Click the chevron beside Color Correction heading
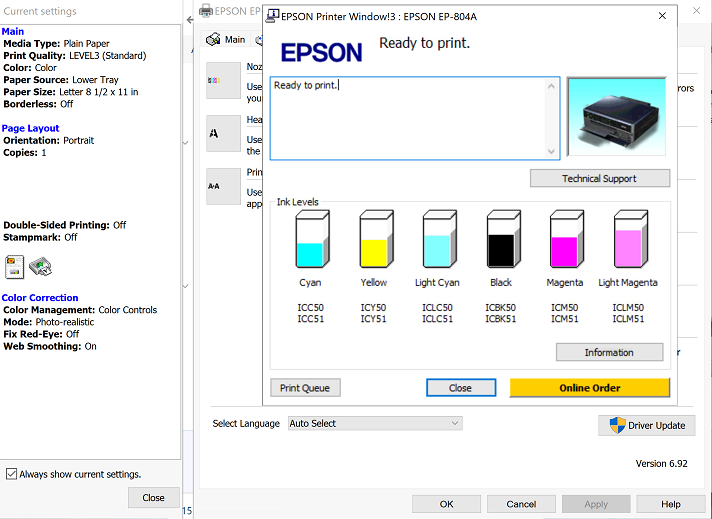The width and height of the screenshot is (712, 519). click(x=185, y=286)
